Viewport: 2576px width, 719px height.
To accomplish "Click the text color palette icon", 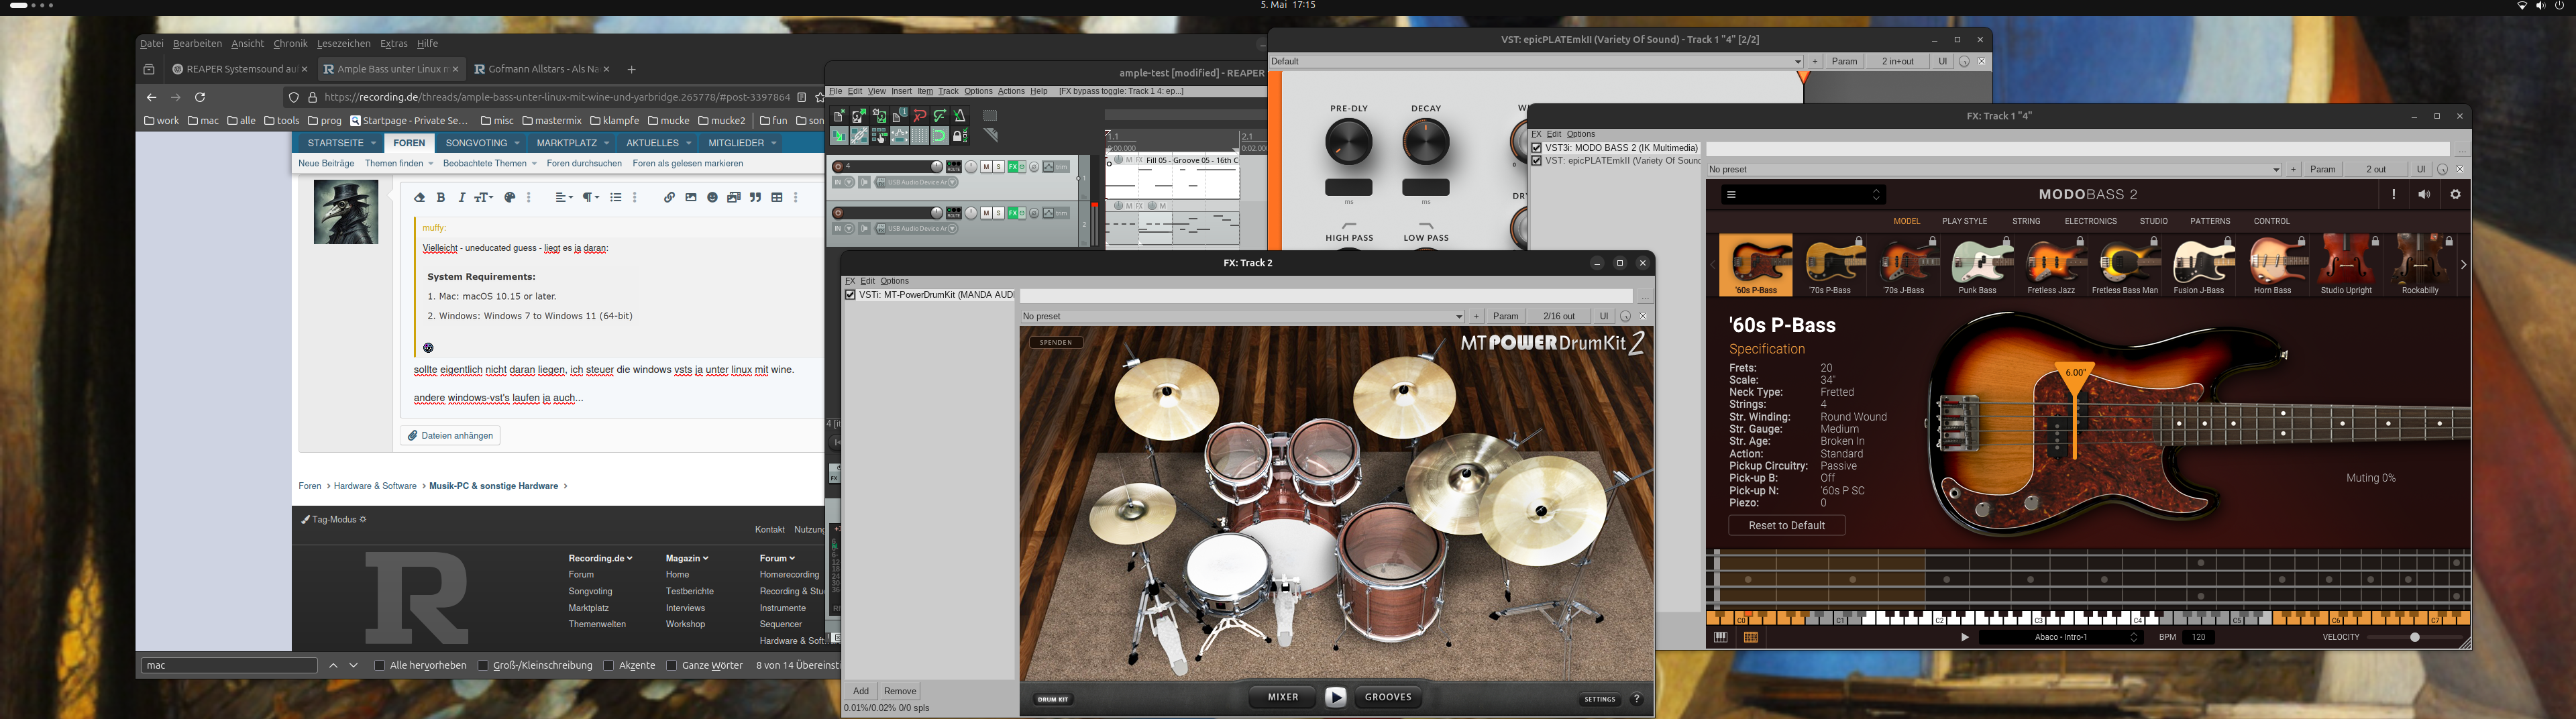I will point(509,198).
